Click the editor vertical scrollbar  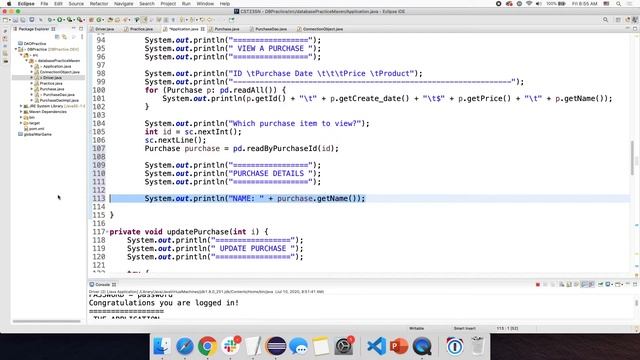click(x=632, y=158)
